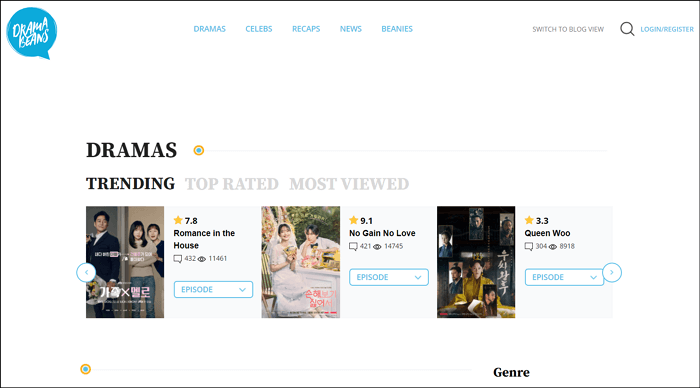Screen dimensions: 700x388
Task: Open the DRAMAS menu item
Action: pyautogui.click(x=209, y=29)
